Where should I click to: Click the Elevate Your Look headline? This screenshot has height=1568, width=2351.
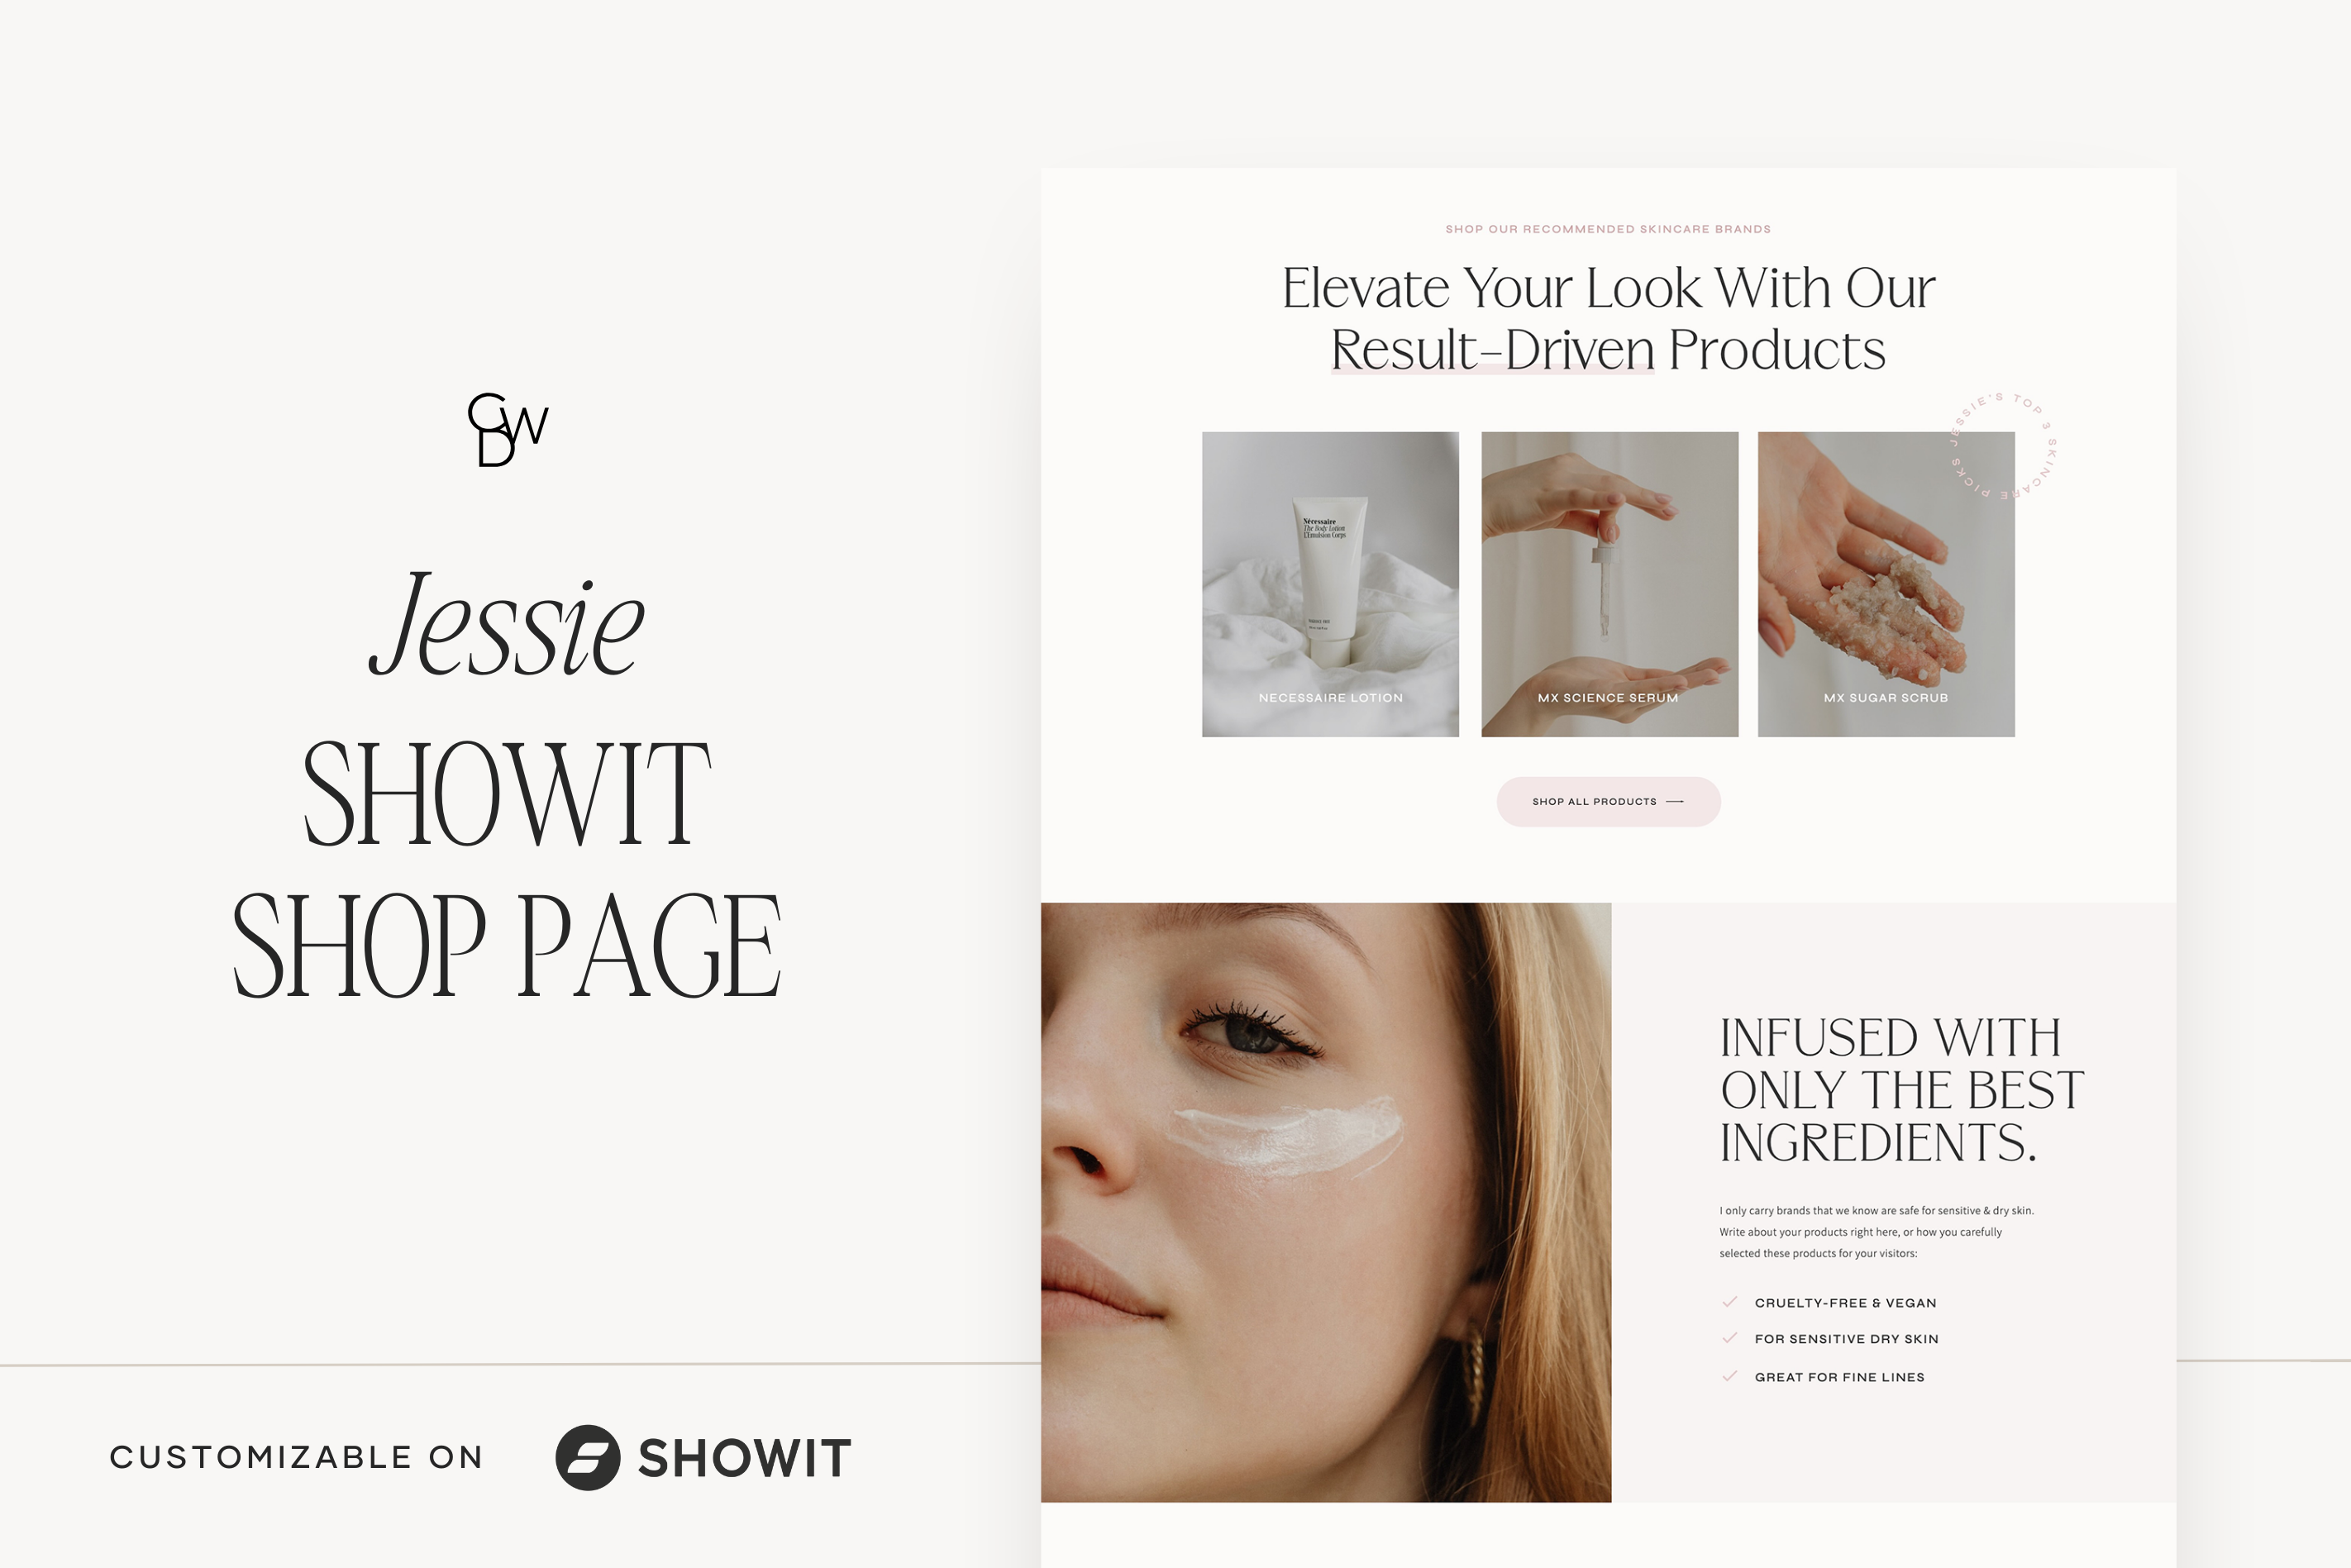(x=1608, y=318)
